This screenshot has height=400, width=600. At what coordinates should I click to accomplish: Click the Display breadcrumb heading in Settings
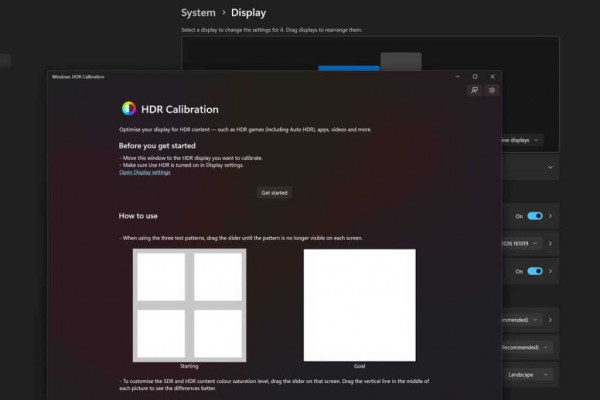pos(248,13)
